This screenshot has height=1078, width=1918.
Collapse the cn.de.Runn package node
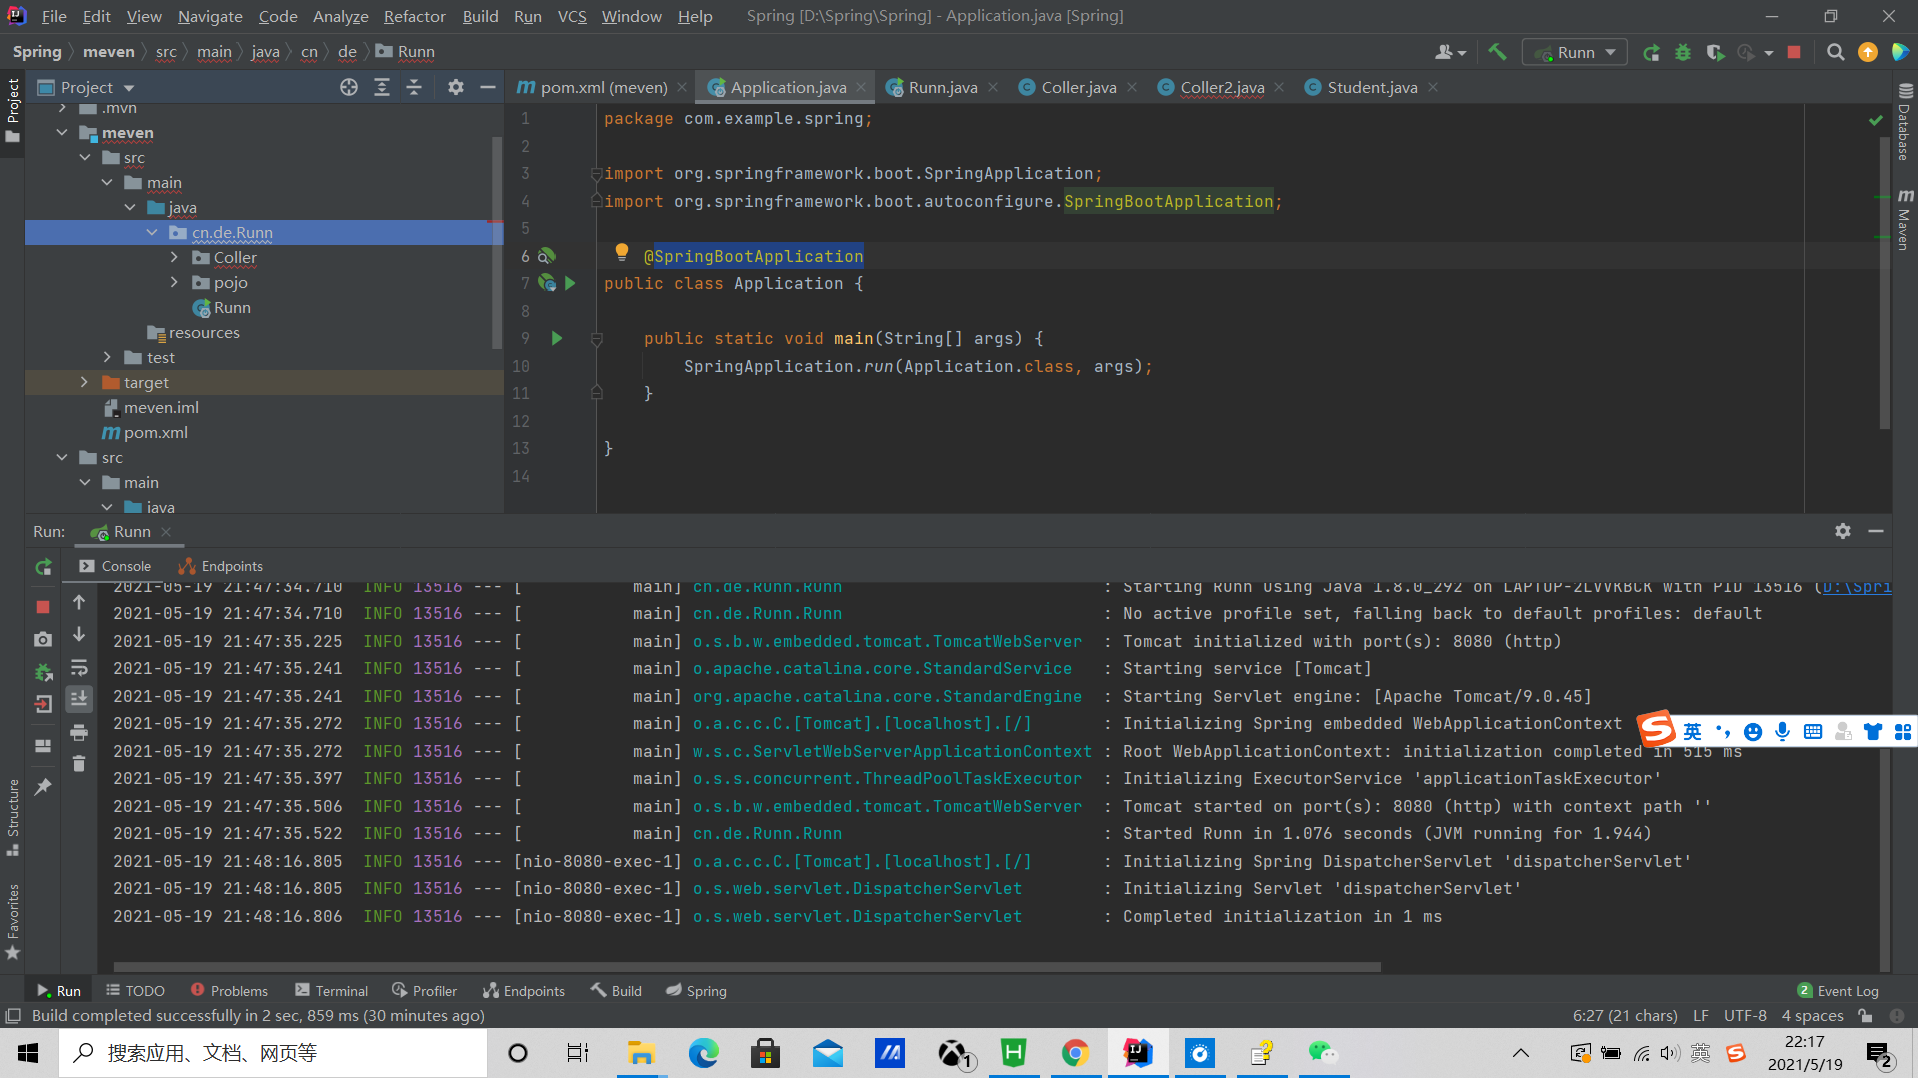coord(152,232)
